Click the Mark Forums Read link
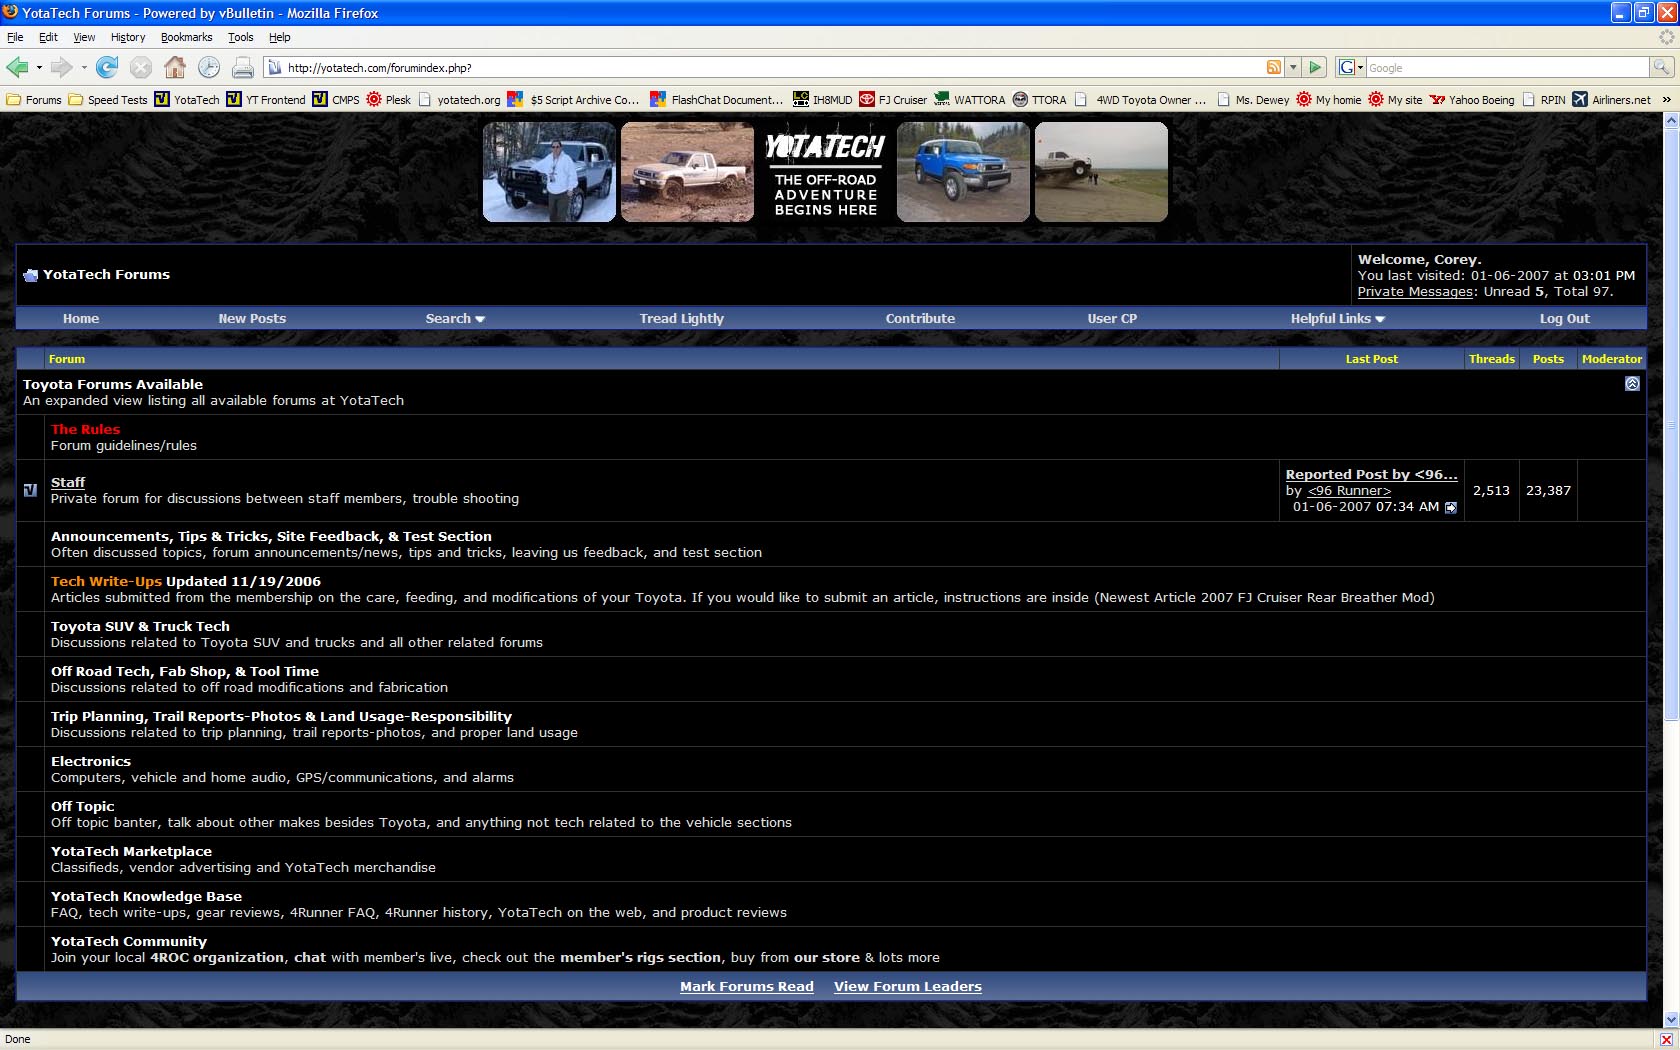This screenshot has width=1680, height=1050. pyautogui.click(x=746, y=986)
